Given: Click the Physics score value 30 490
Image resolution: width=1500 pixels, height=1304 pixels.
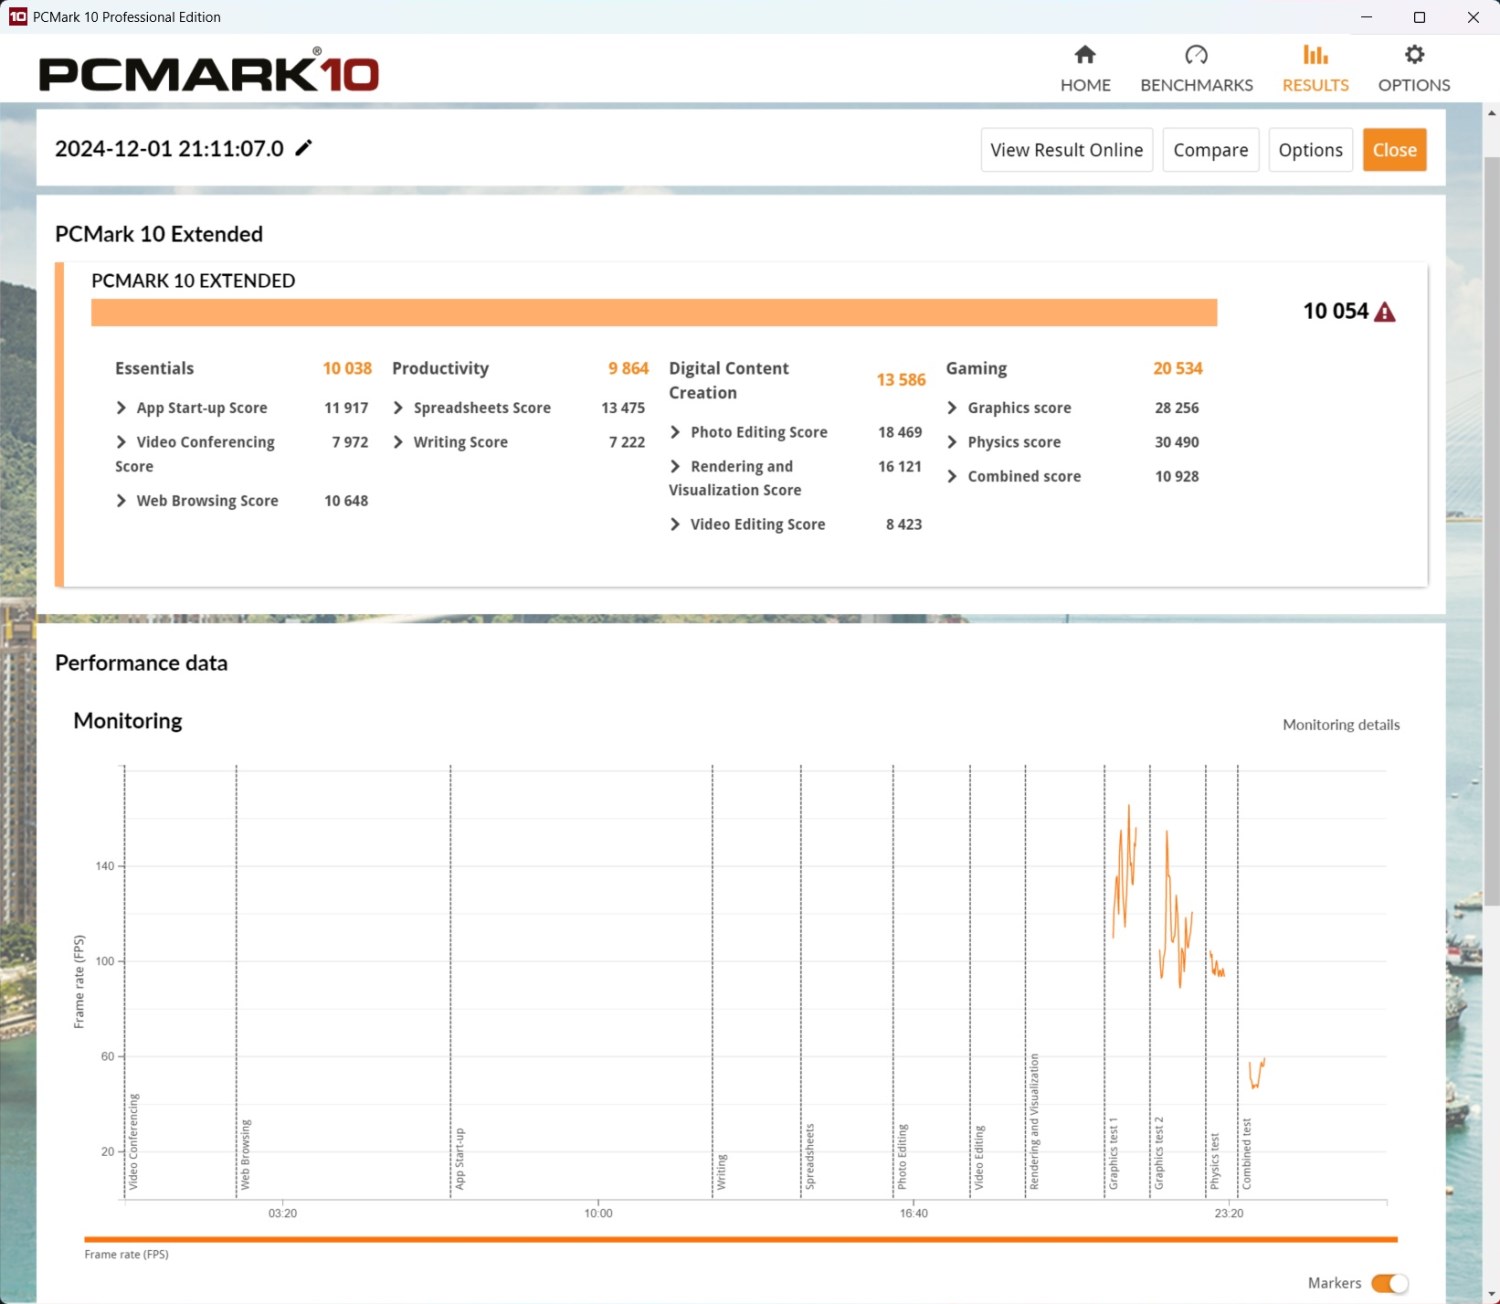Looking at the screenshot, I should click(x=1177, y=442).
